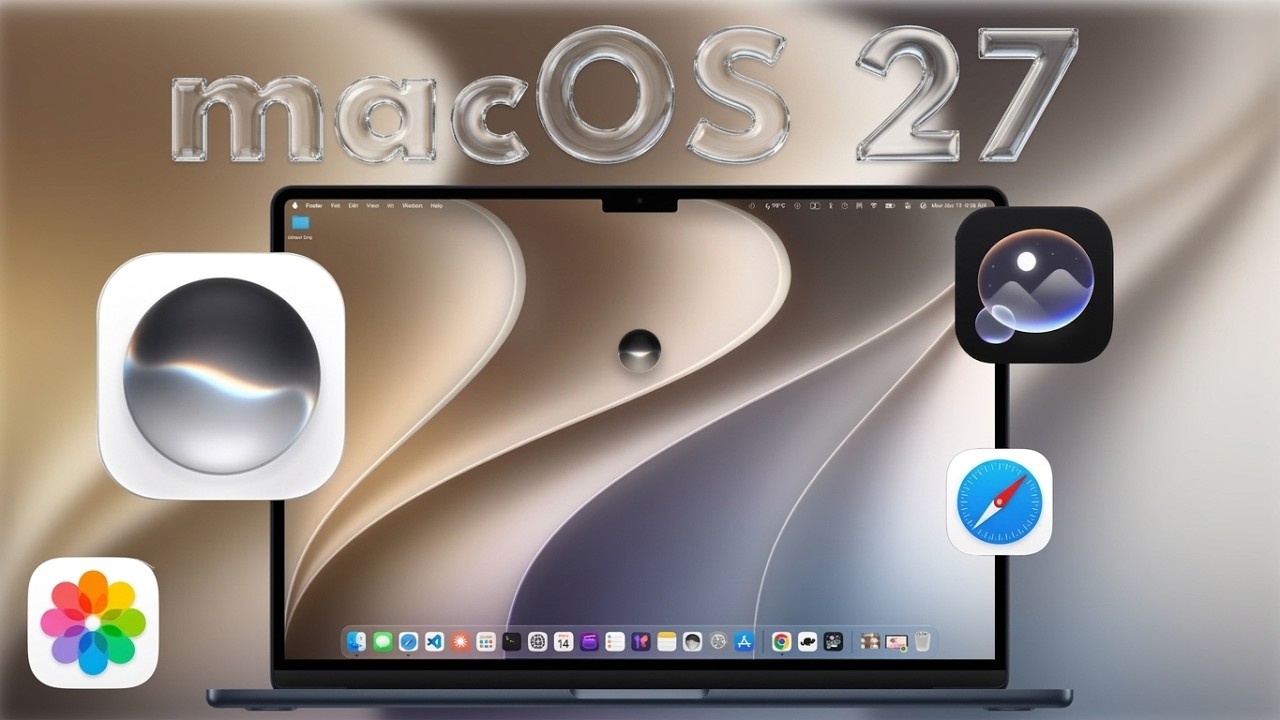Open Reminders from the Dock
1280x720 pixels.
pyautogui.click(x=615, y=642)
